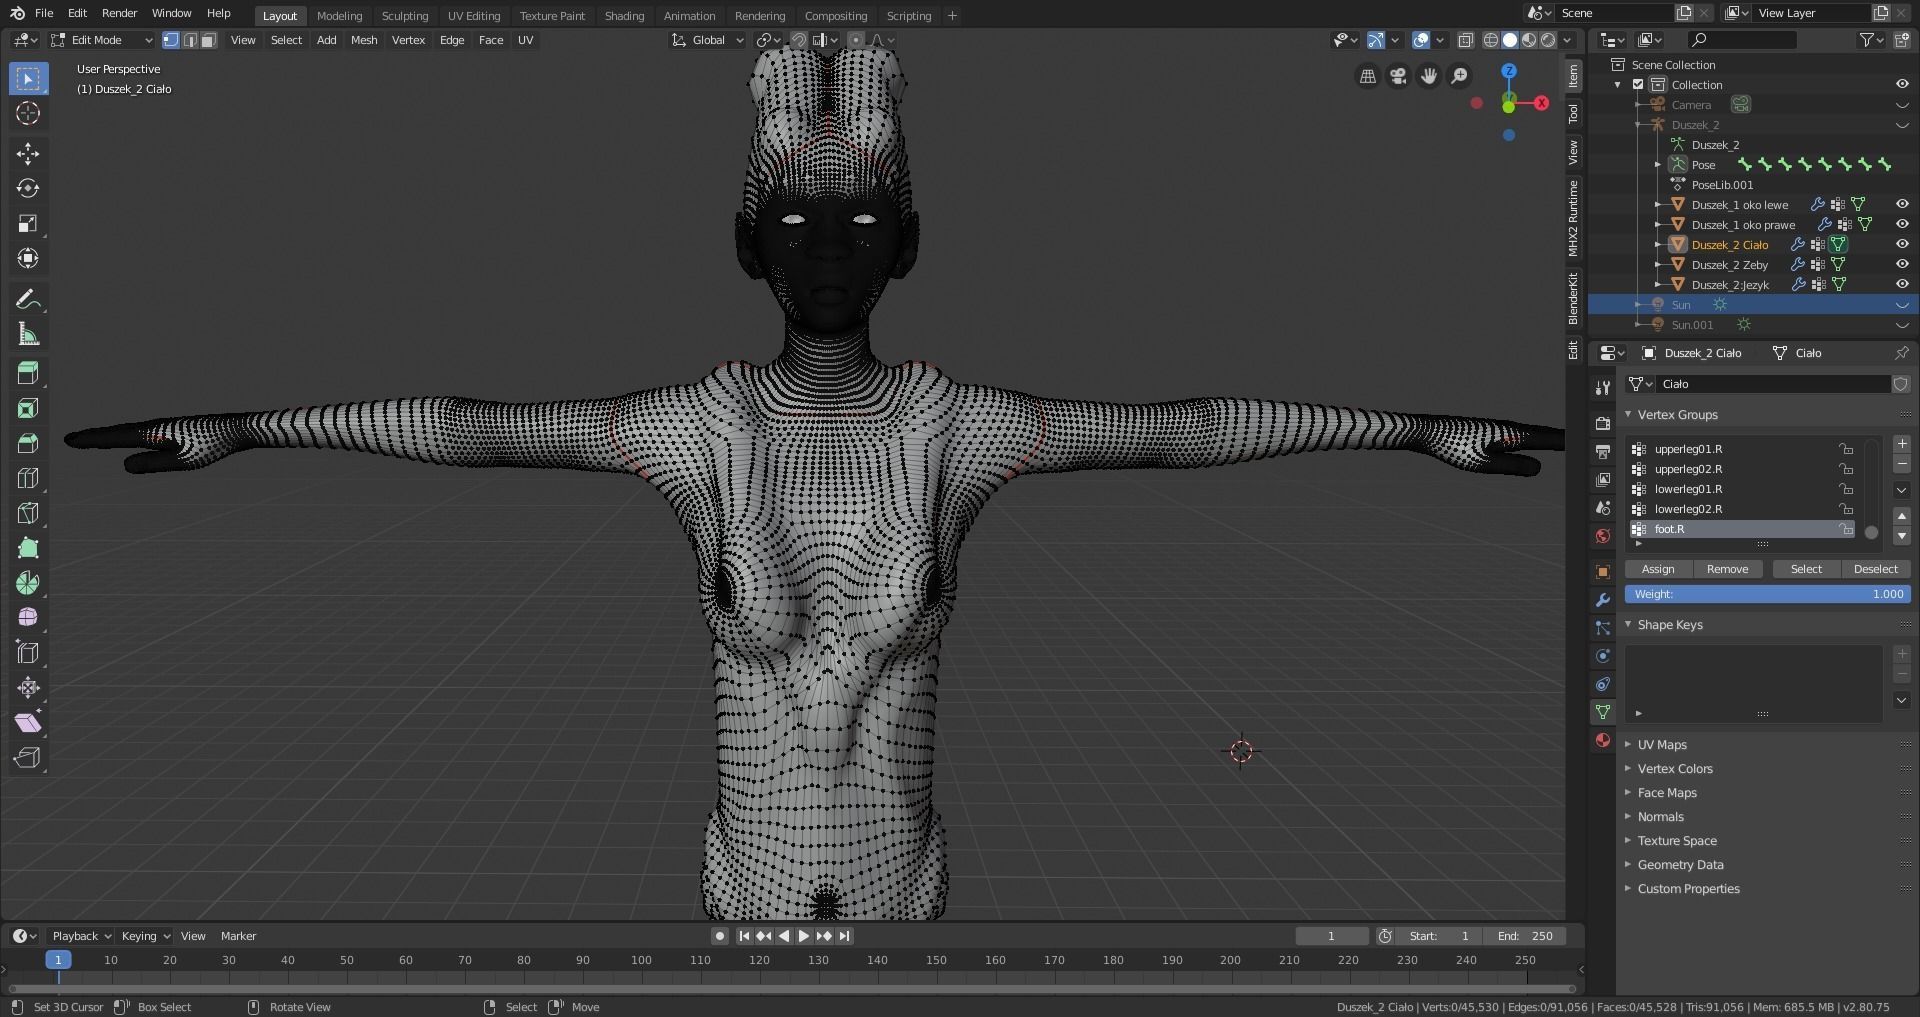Hide the Duszek_2 Zeby object
1920x1017 pixels.
1902,265
